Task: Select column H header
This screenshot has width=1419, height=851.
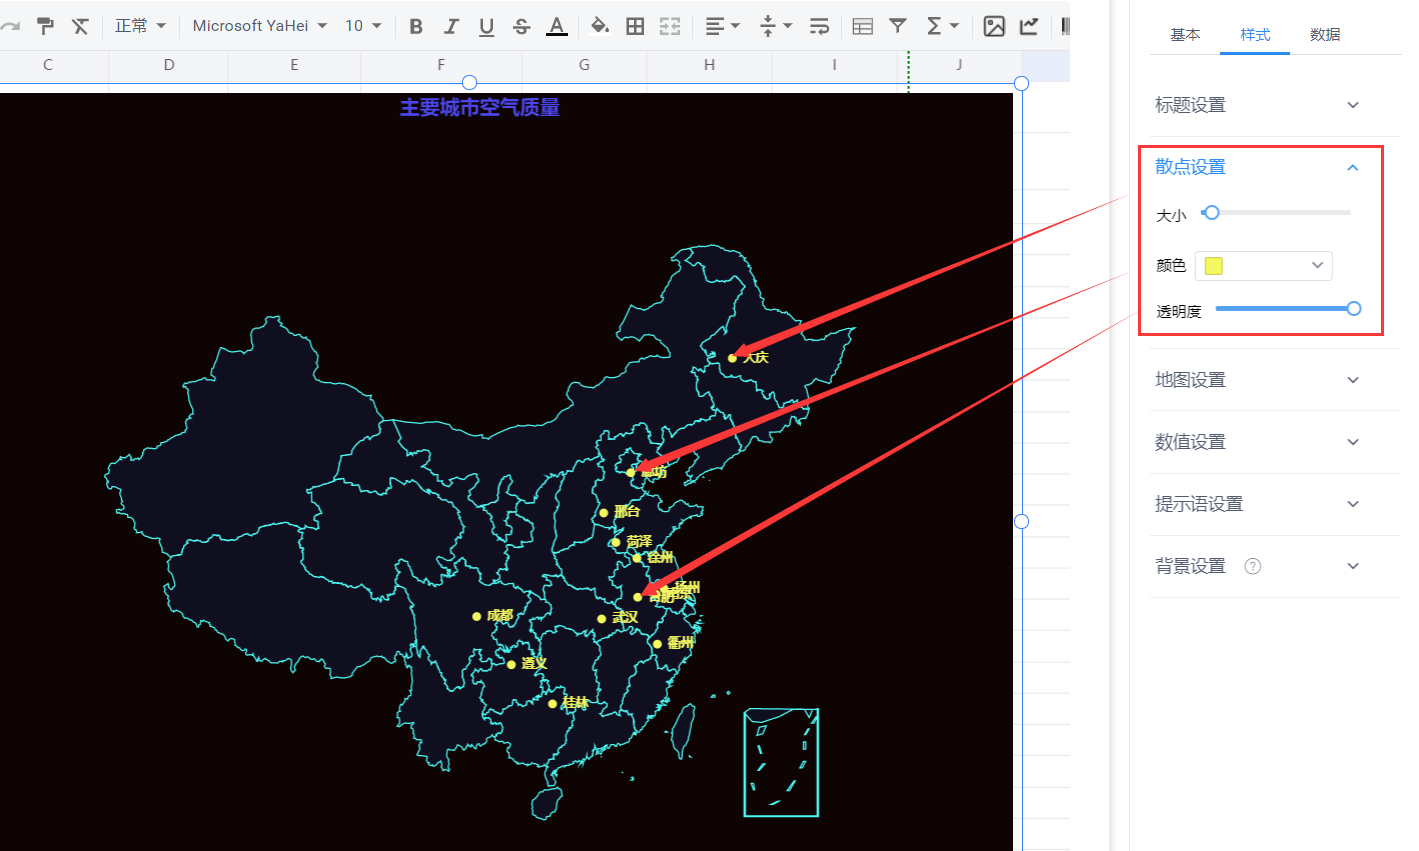Action: [709, 65]
